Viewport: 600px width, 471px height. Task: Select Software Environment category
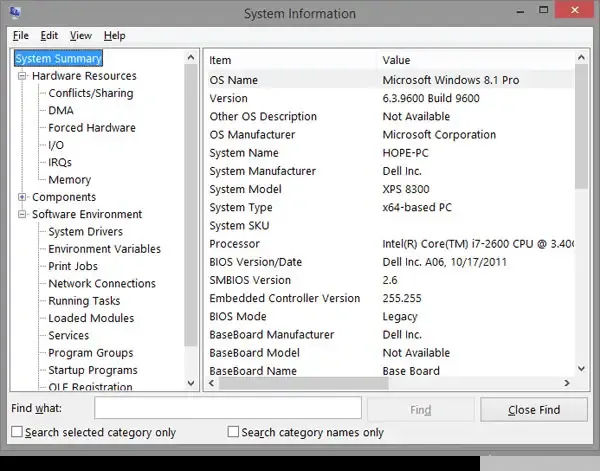[87, 214]
